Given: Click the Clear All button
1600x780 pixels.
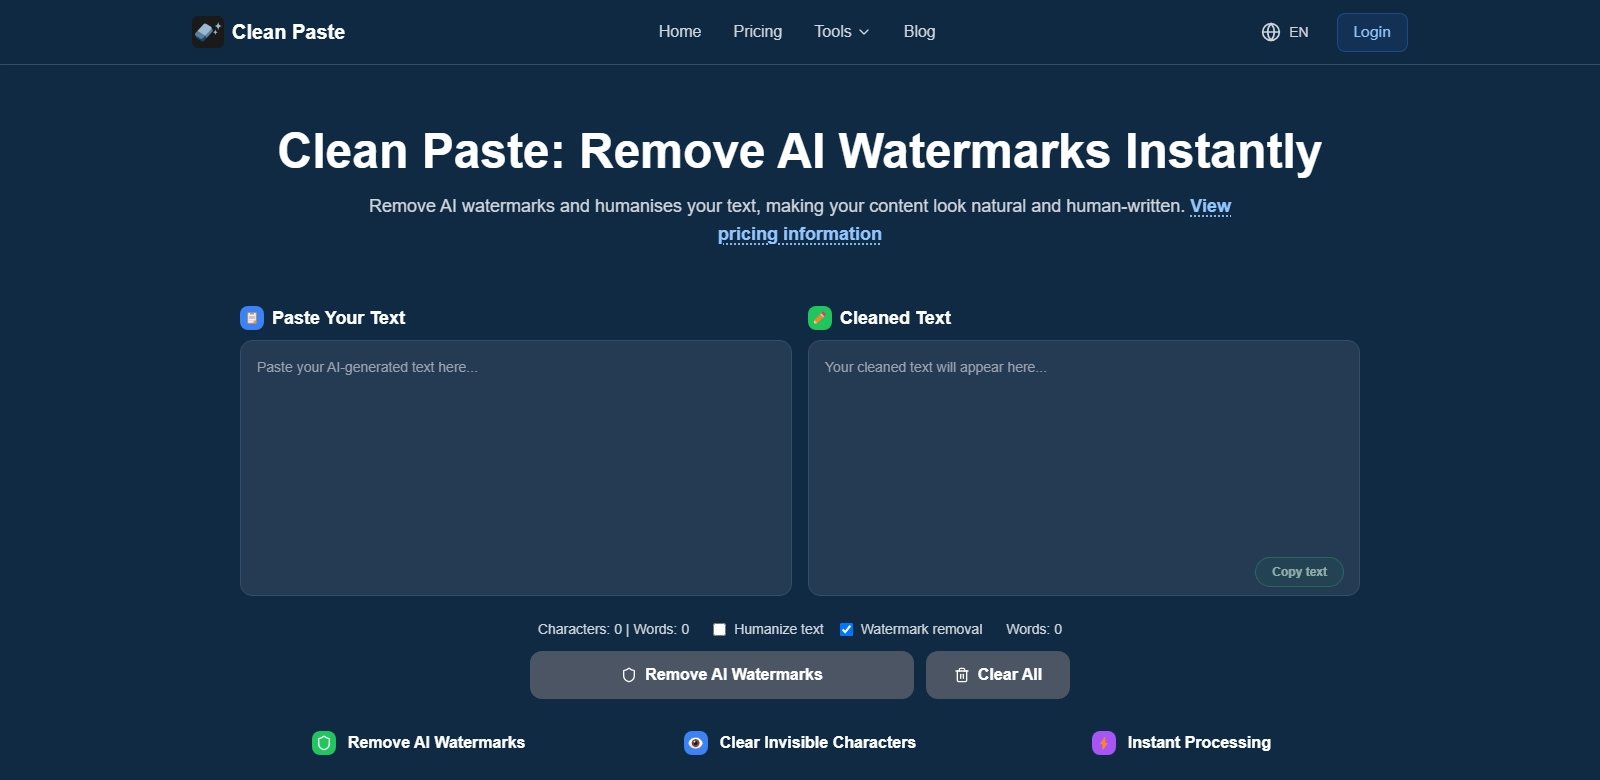Looking at the screenshot, I should (x=998, y=675).
